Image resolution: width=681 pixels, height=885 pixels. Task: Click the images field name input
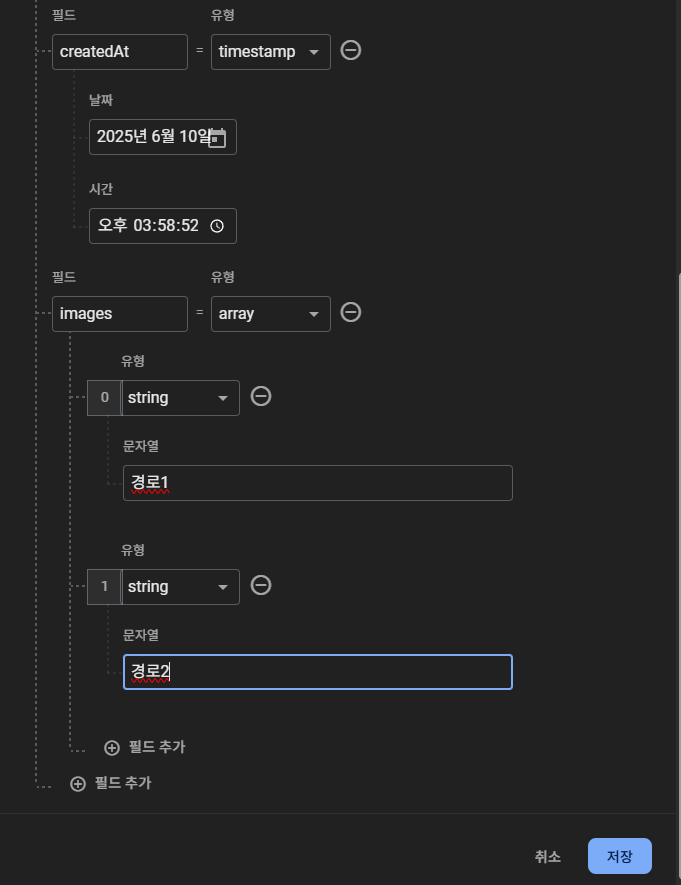tap(120, 314)
